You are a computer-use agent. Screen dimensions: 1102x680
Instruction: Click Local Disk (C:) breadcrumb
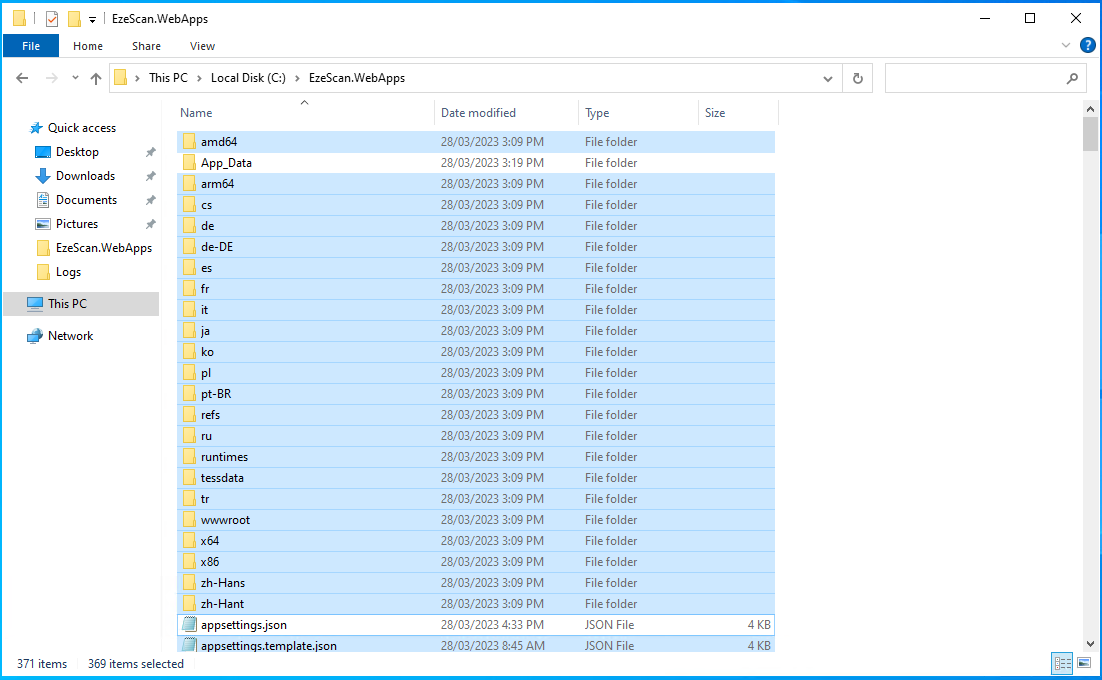(x=246, y=78)
